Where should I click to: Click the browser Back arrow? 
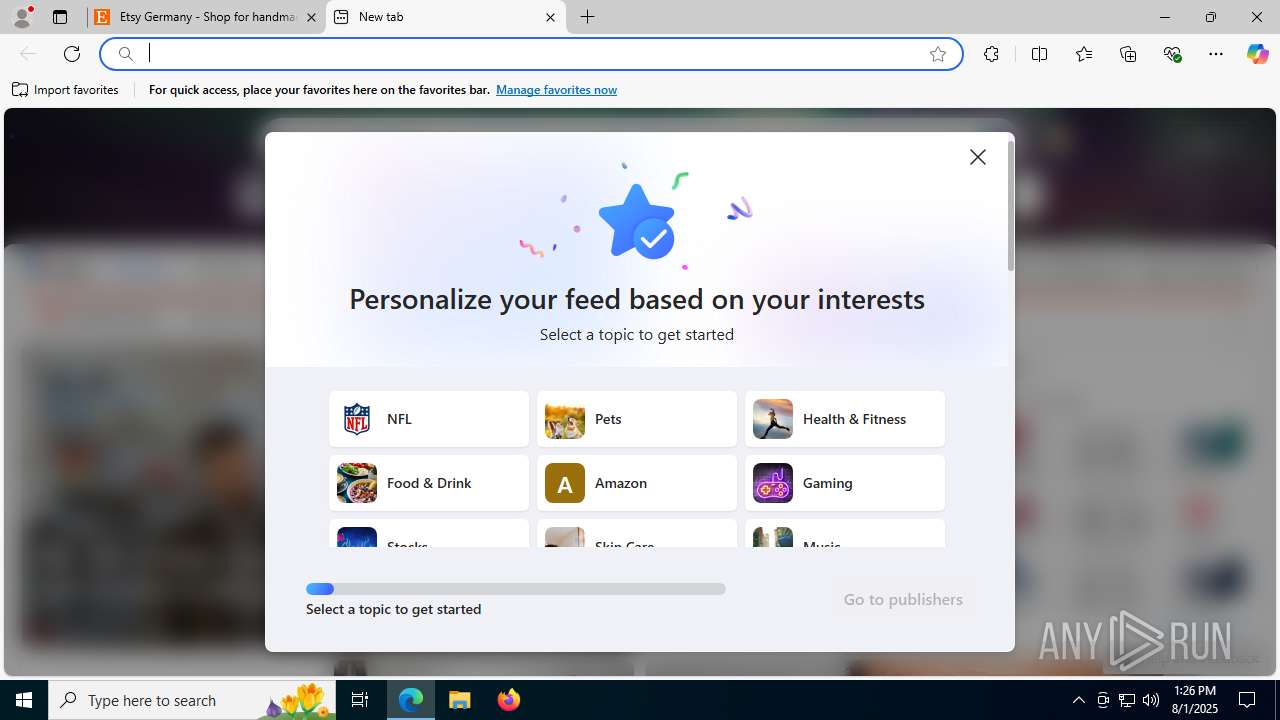pos(28,54)
